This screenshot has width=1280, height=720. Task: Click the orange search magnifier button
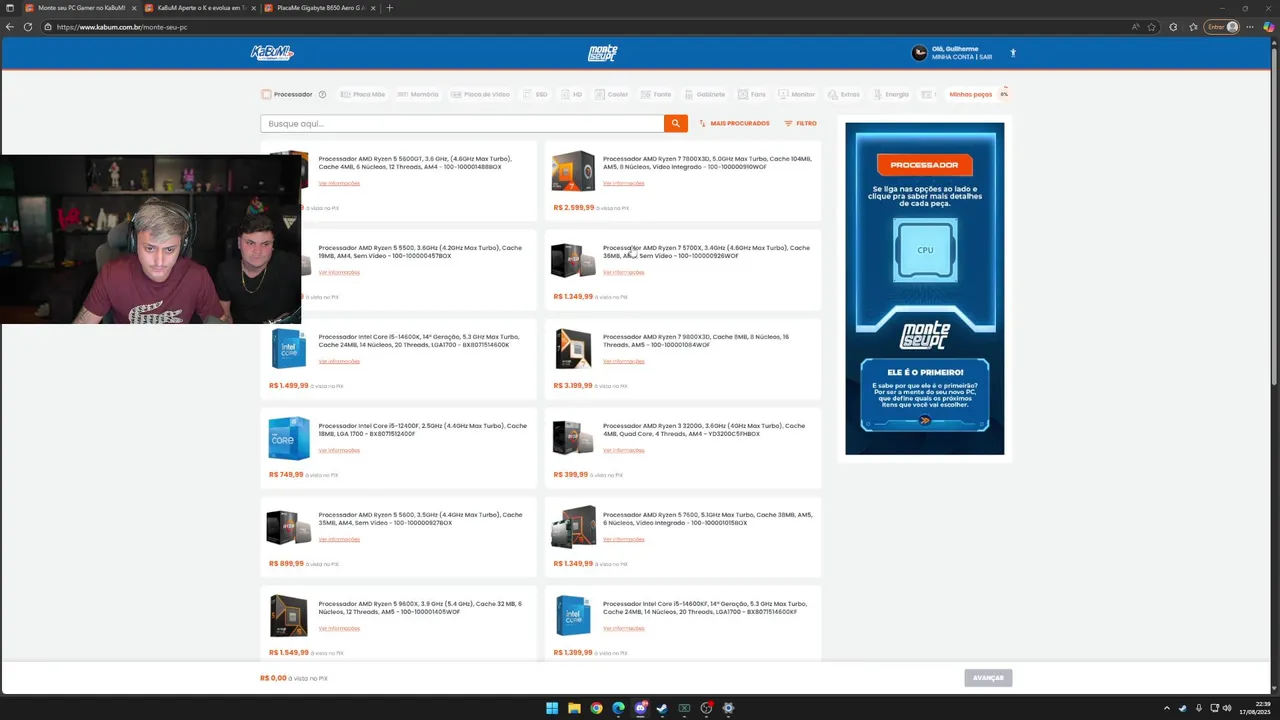pyautogui.click(x=675, y=123)
